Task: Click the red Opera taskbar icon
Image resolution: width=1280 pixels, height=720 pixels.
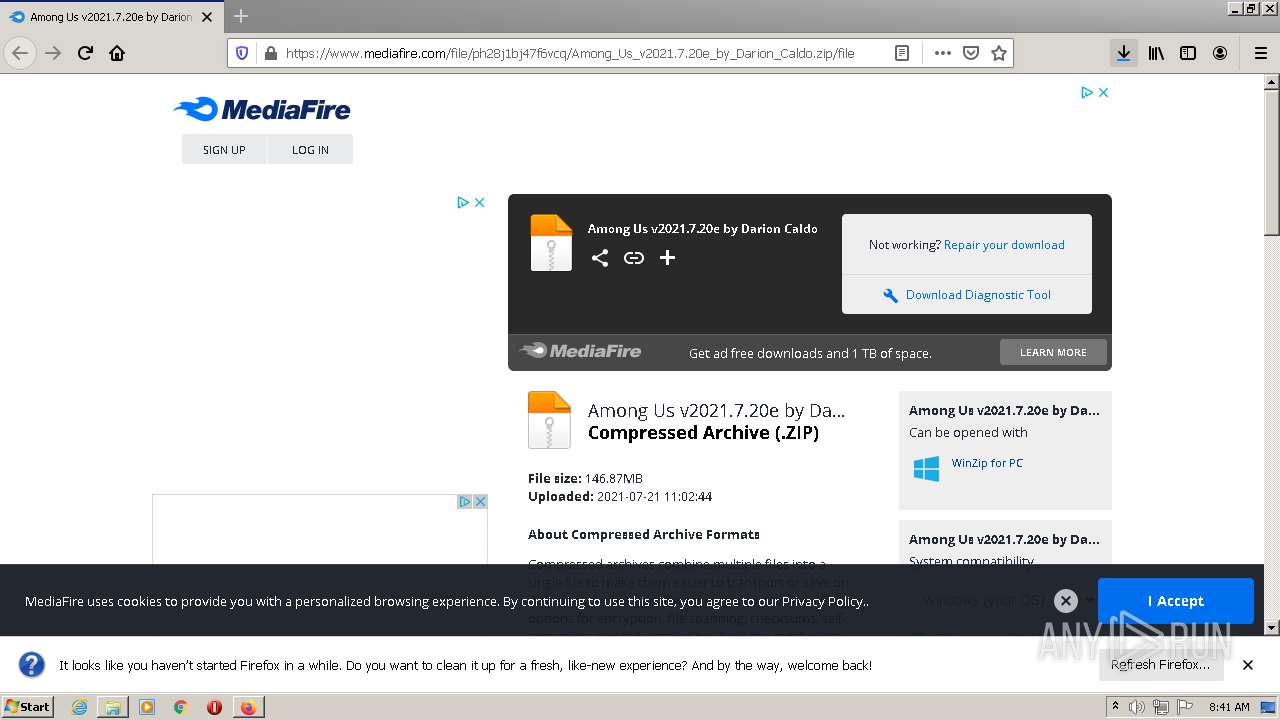Action: [214, 707]
